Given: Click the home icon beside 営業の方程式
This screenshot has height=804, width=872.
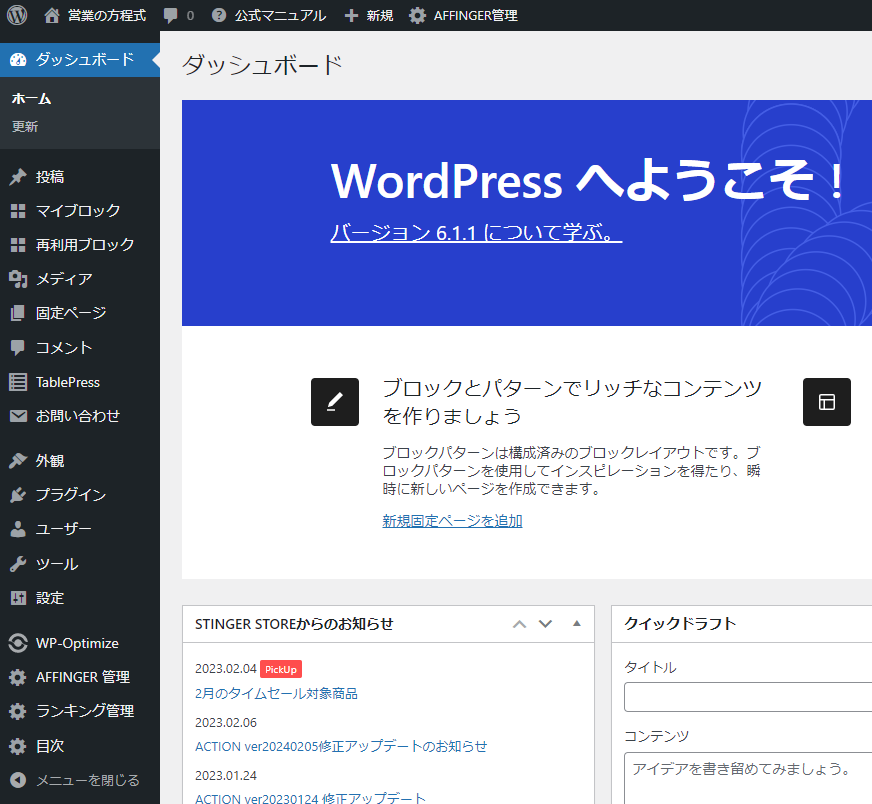Looking at the screenshot, I should tap(52, 16).
